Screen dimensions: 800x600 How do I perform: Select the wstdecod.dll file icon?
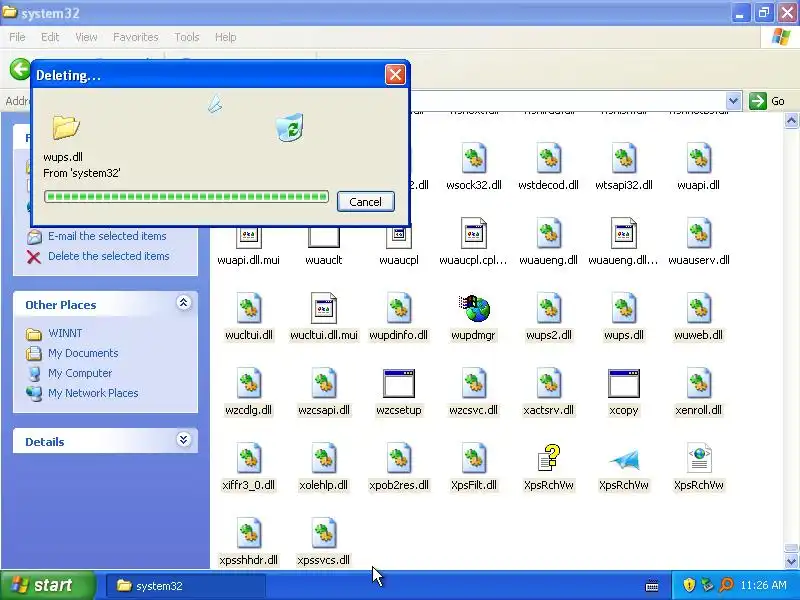548,158
